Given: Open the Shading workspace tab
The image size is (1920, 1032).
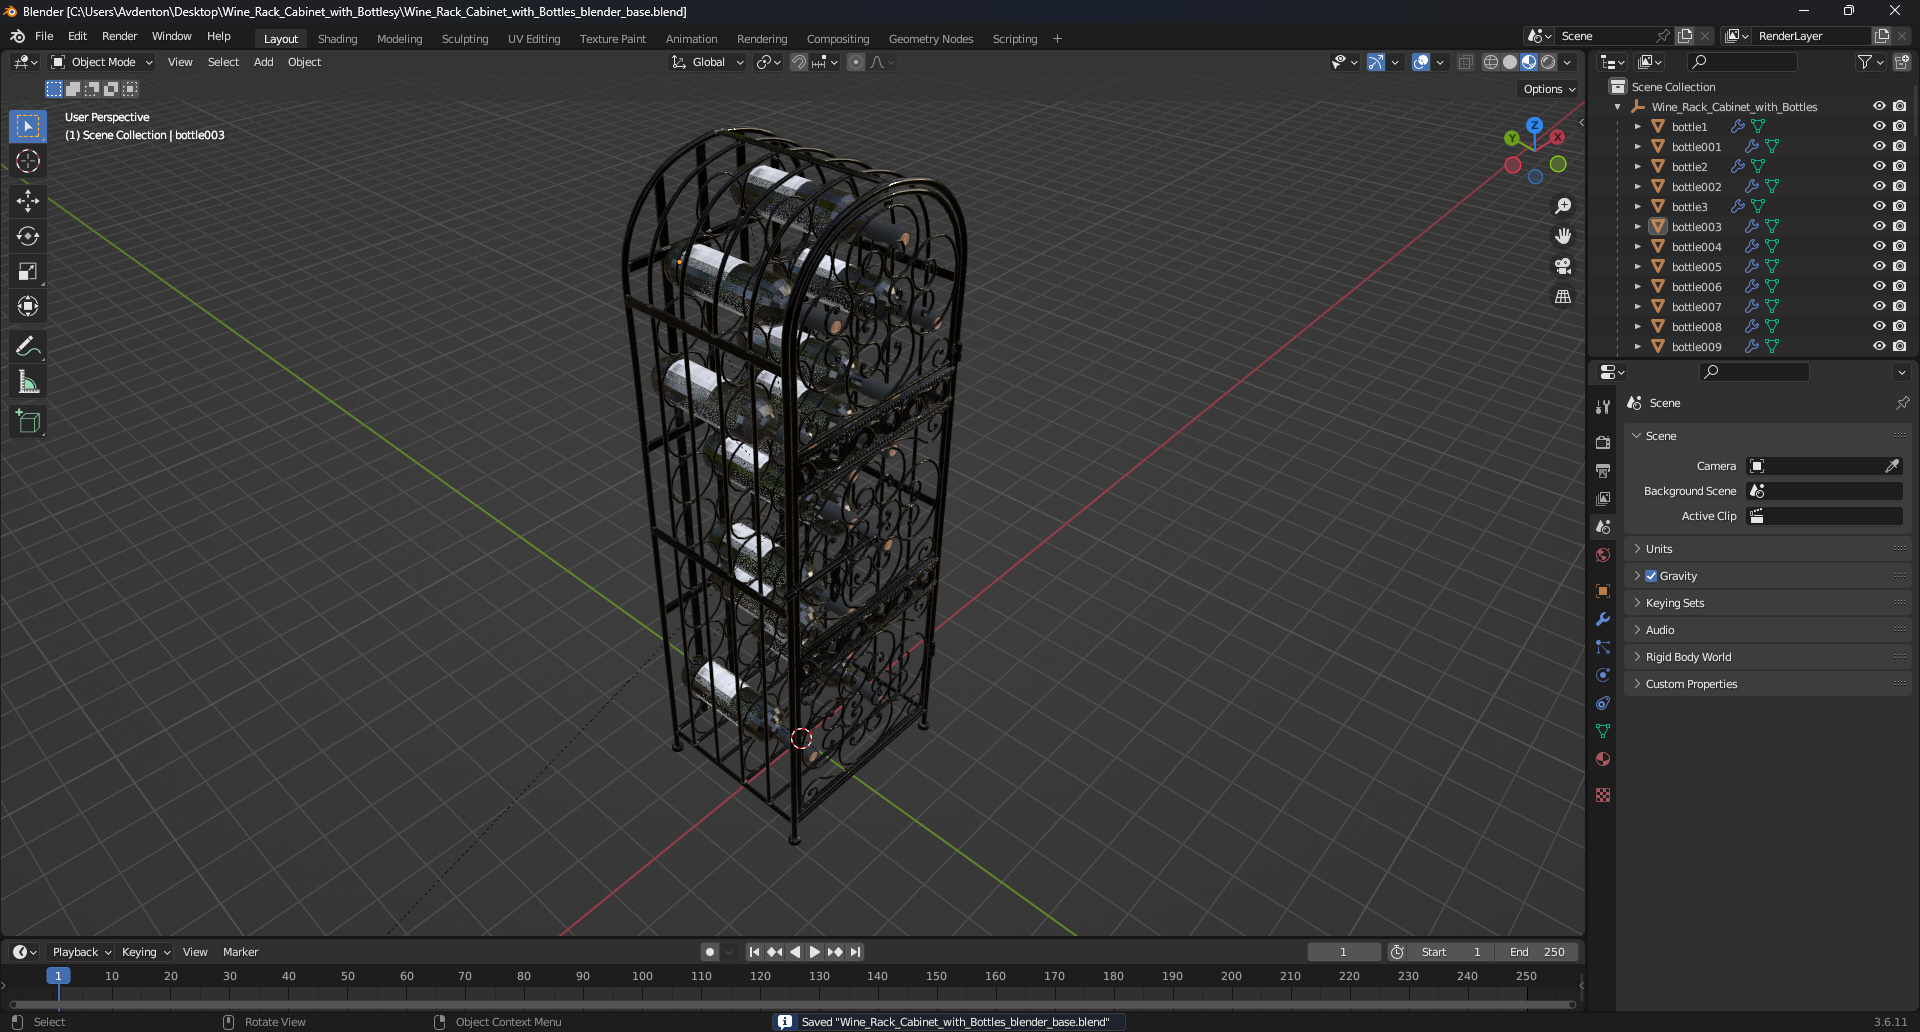Looking at the screenshot, I should tap(337, 39).
